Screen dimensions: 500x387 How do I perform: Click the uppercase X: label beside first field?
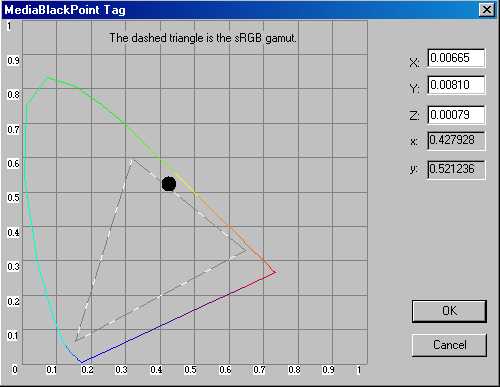(414, 62)
